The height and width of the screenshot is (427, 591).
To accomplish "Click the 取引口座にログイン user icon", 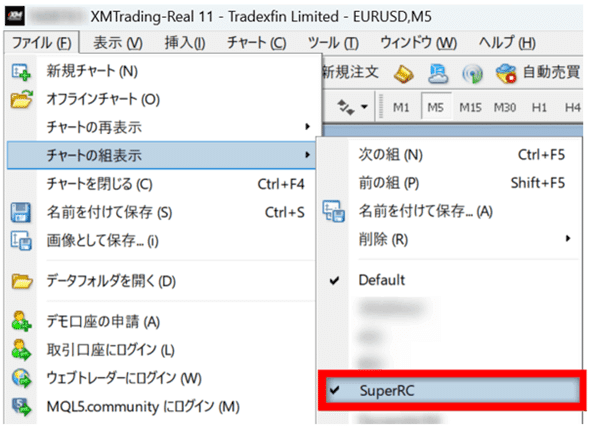I will pyautogui.click(x=21, y=349).
